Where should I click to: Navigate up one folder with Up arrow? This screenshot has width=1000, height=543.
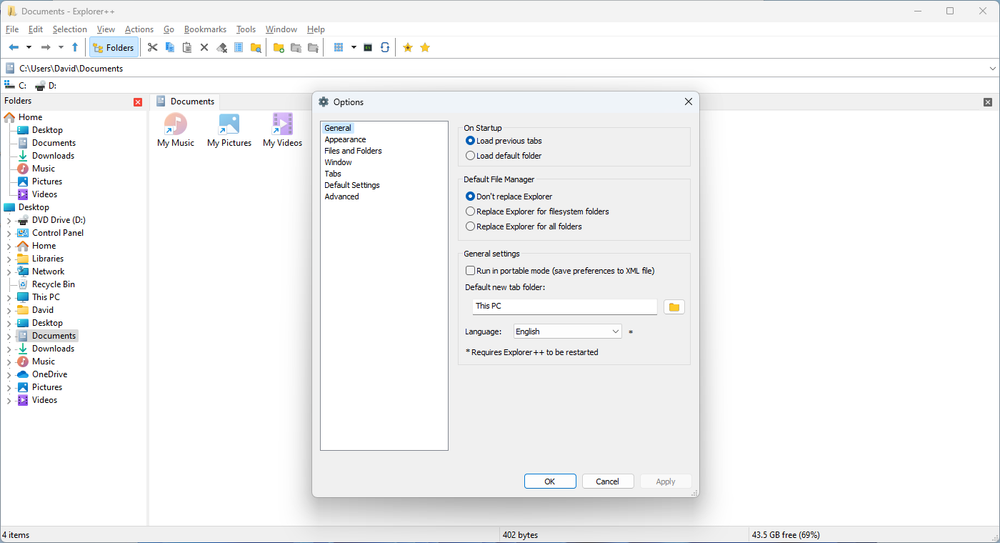pyautogui.click(x=75, y=47)
